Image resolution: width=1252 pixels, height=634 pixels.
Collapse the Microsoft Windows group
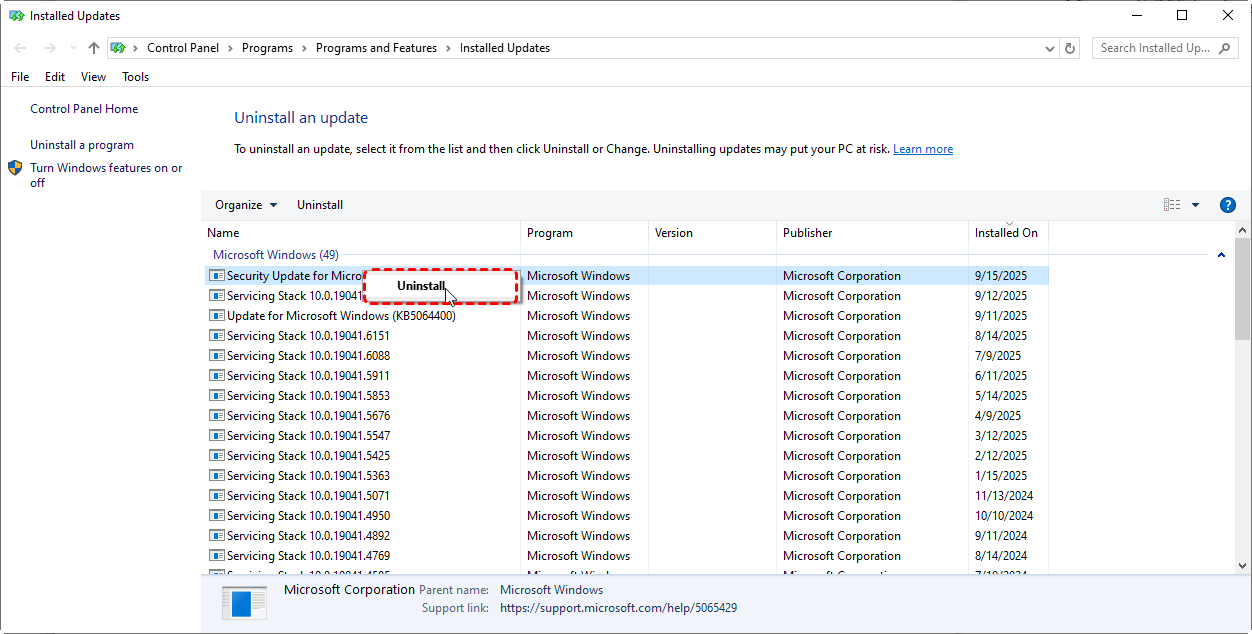click(1221, 255)
